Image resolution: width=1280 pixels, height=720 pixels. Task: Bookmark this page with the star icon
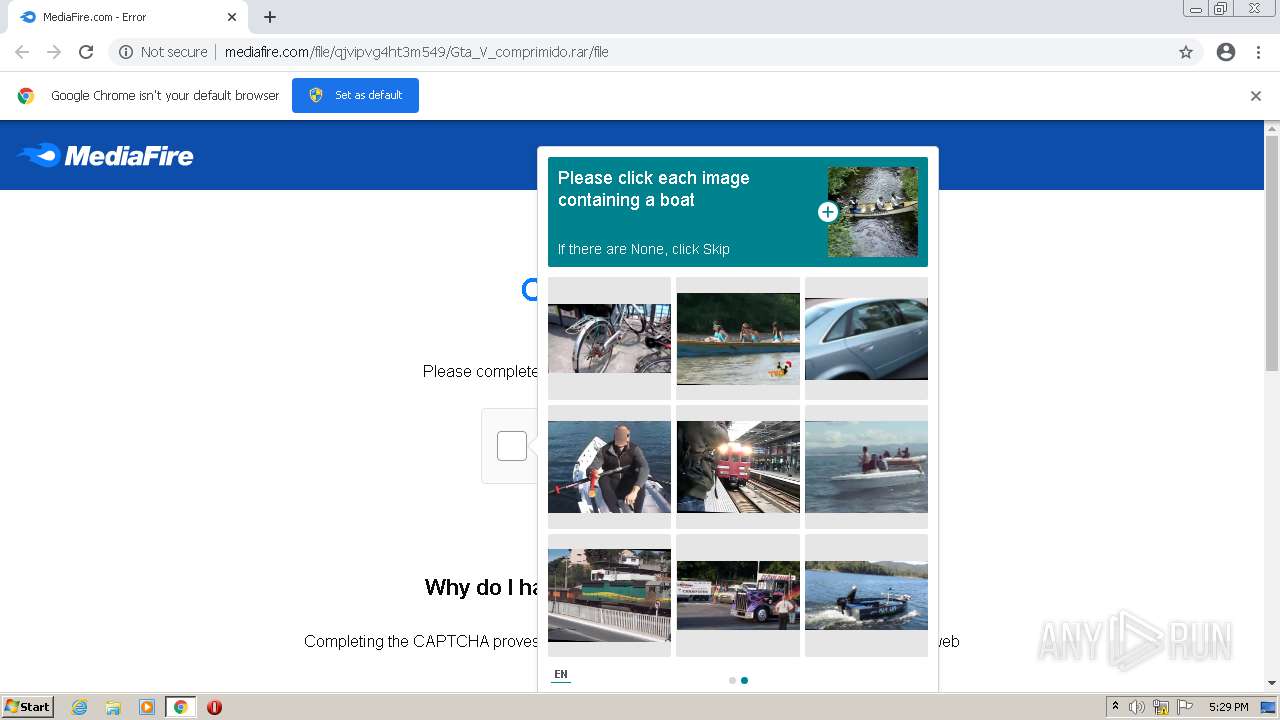pos(1186,52)
